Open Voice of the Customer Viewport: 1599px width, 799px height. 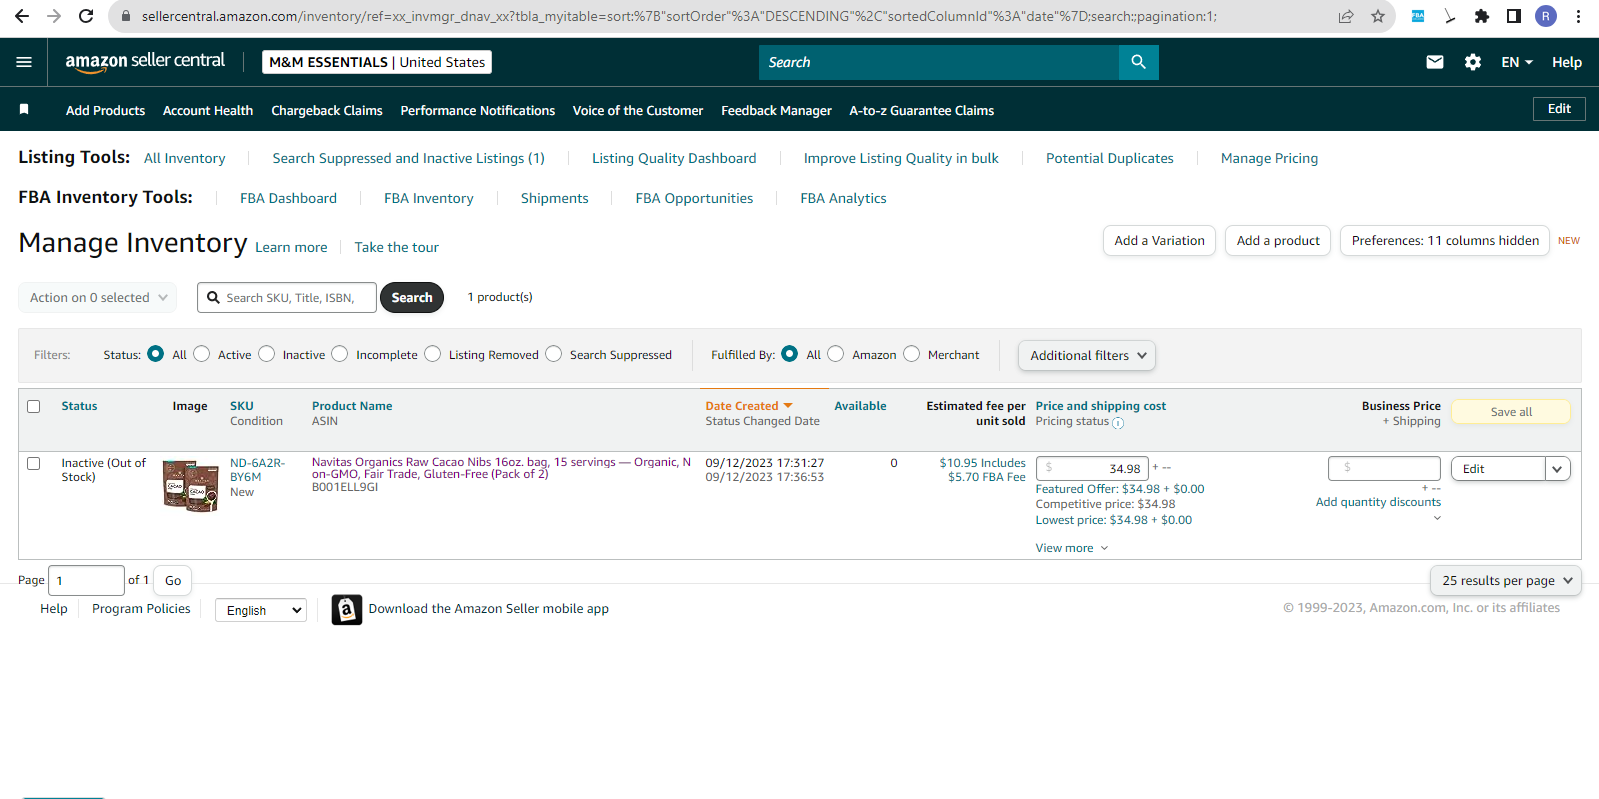click(638, 110)
